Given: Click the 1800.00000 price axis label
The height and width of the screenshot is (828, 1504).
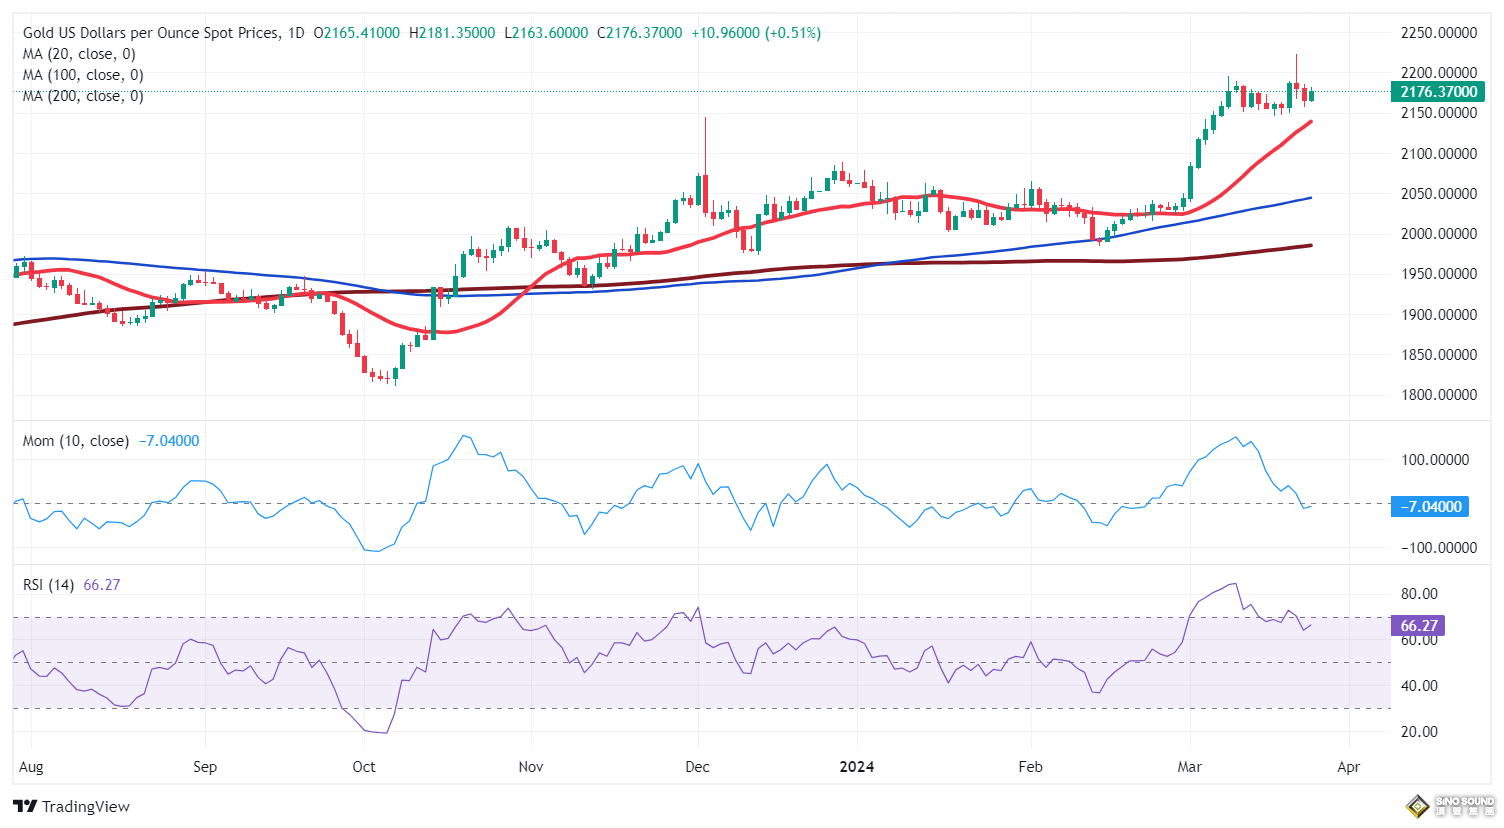Looking at the screenshot, I should point(1438,395).
